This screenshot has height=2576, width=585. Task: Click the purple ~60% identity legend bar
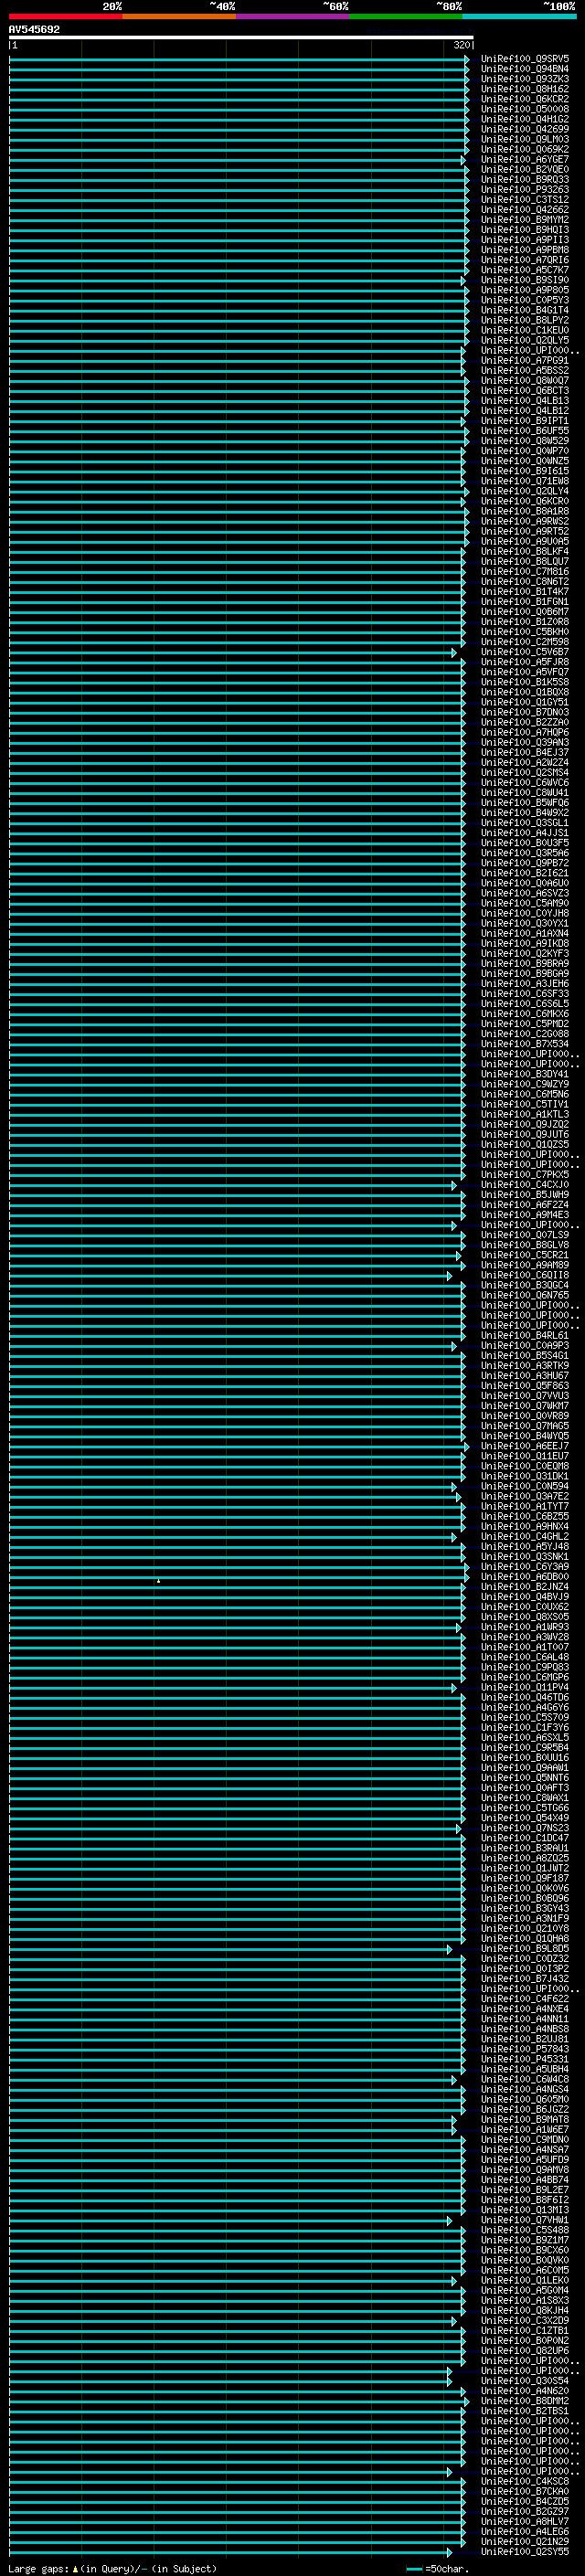point(293,16)
